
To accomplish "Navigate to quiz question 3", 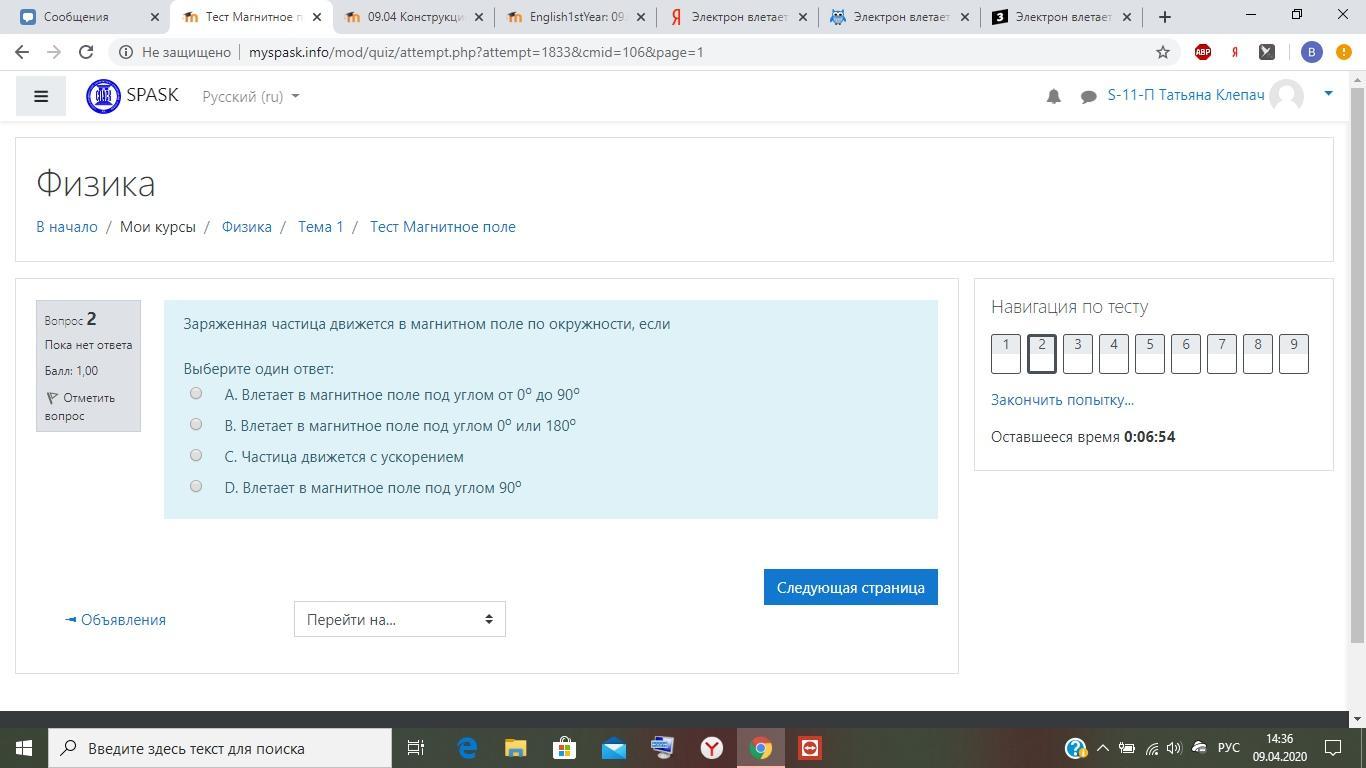I will tap(1078, 353).
